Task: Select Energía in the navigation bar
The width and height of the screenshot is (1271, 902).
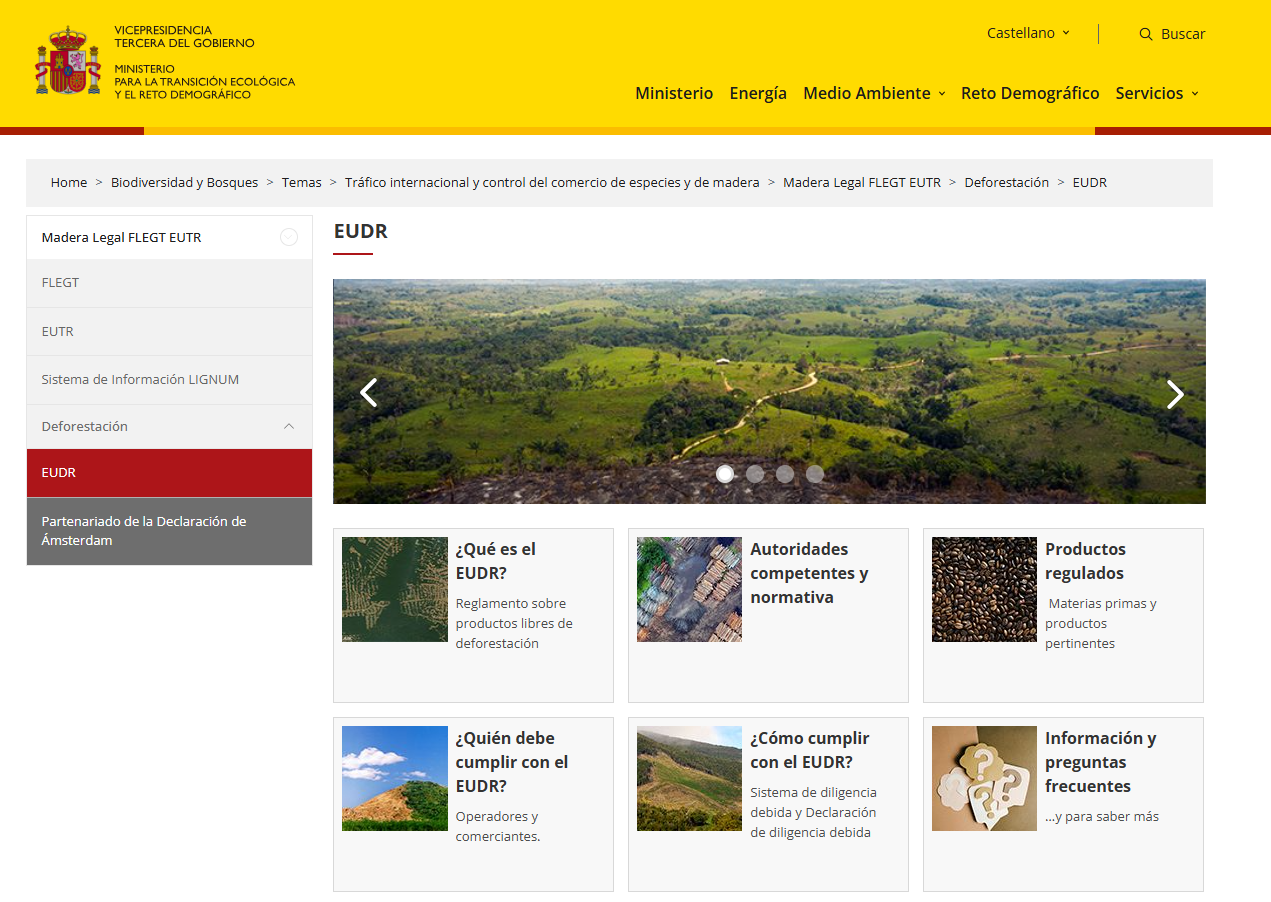Action: (758, 93)
